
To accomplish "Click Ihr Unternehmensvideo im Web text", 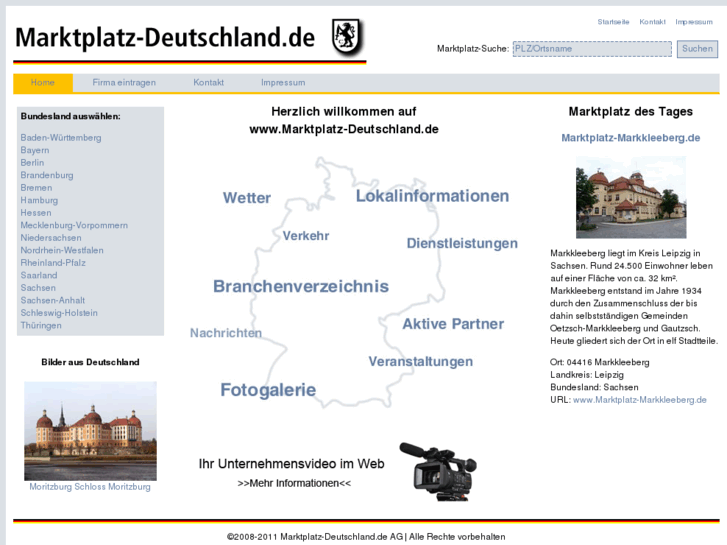I will click(292, 464).
